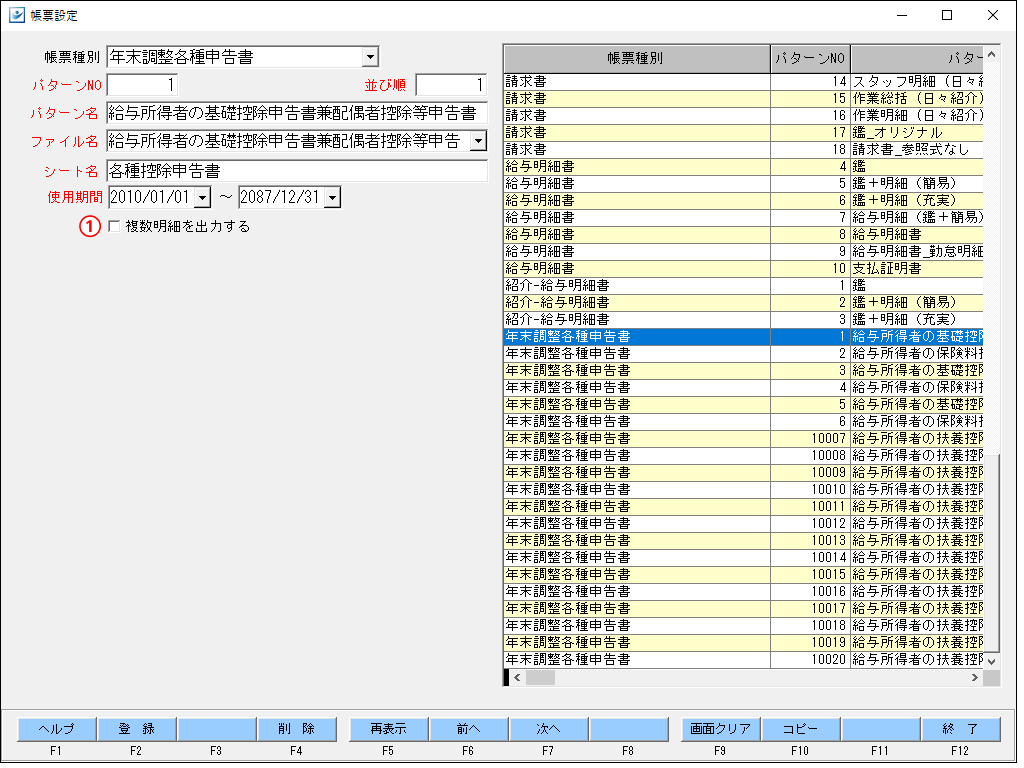The image size is (1024, 768).
Task: Click the 削除 (F4) button to delete
Action: (295, 729)
